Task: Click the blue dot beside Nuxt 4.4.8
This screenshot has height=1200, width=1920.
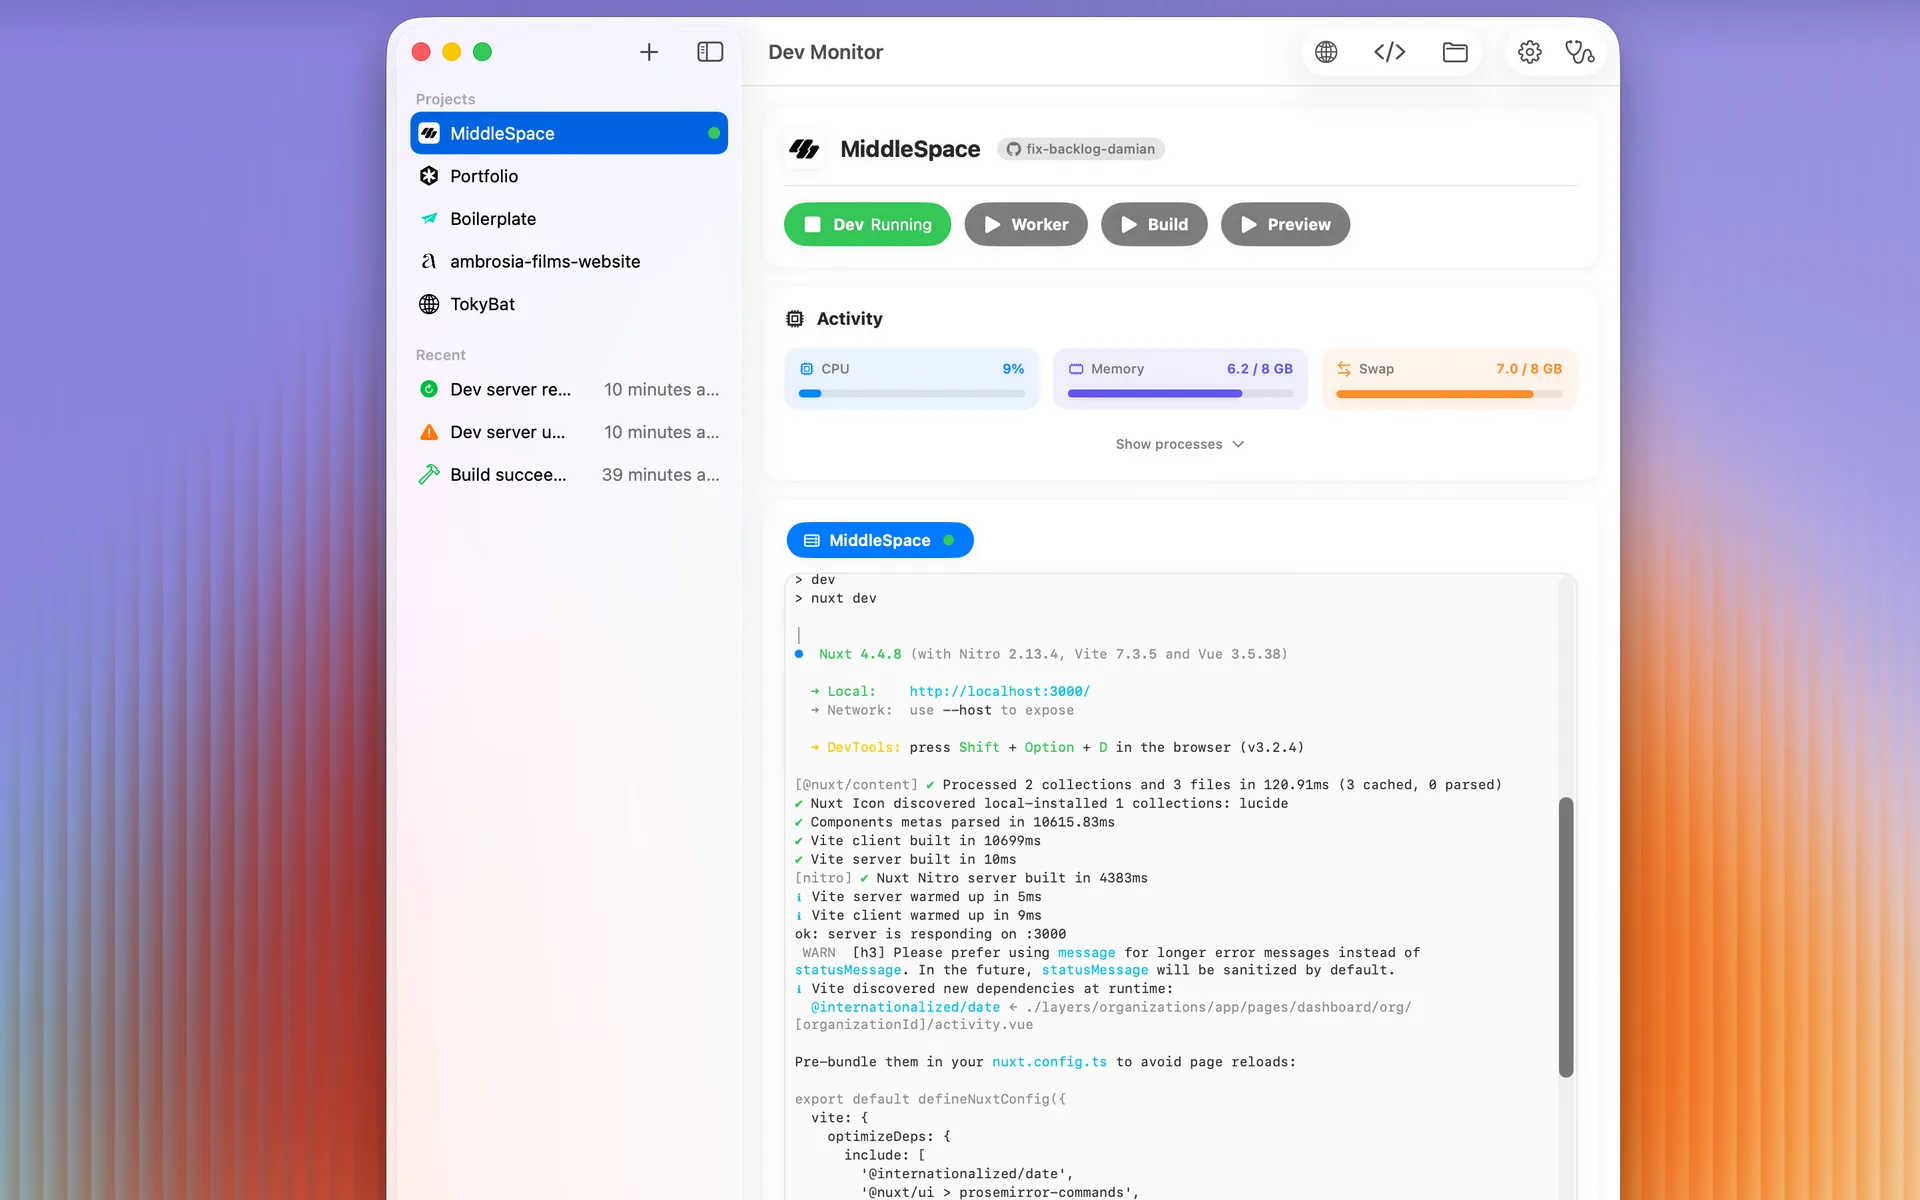Action: [799, 654]
